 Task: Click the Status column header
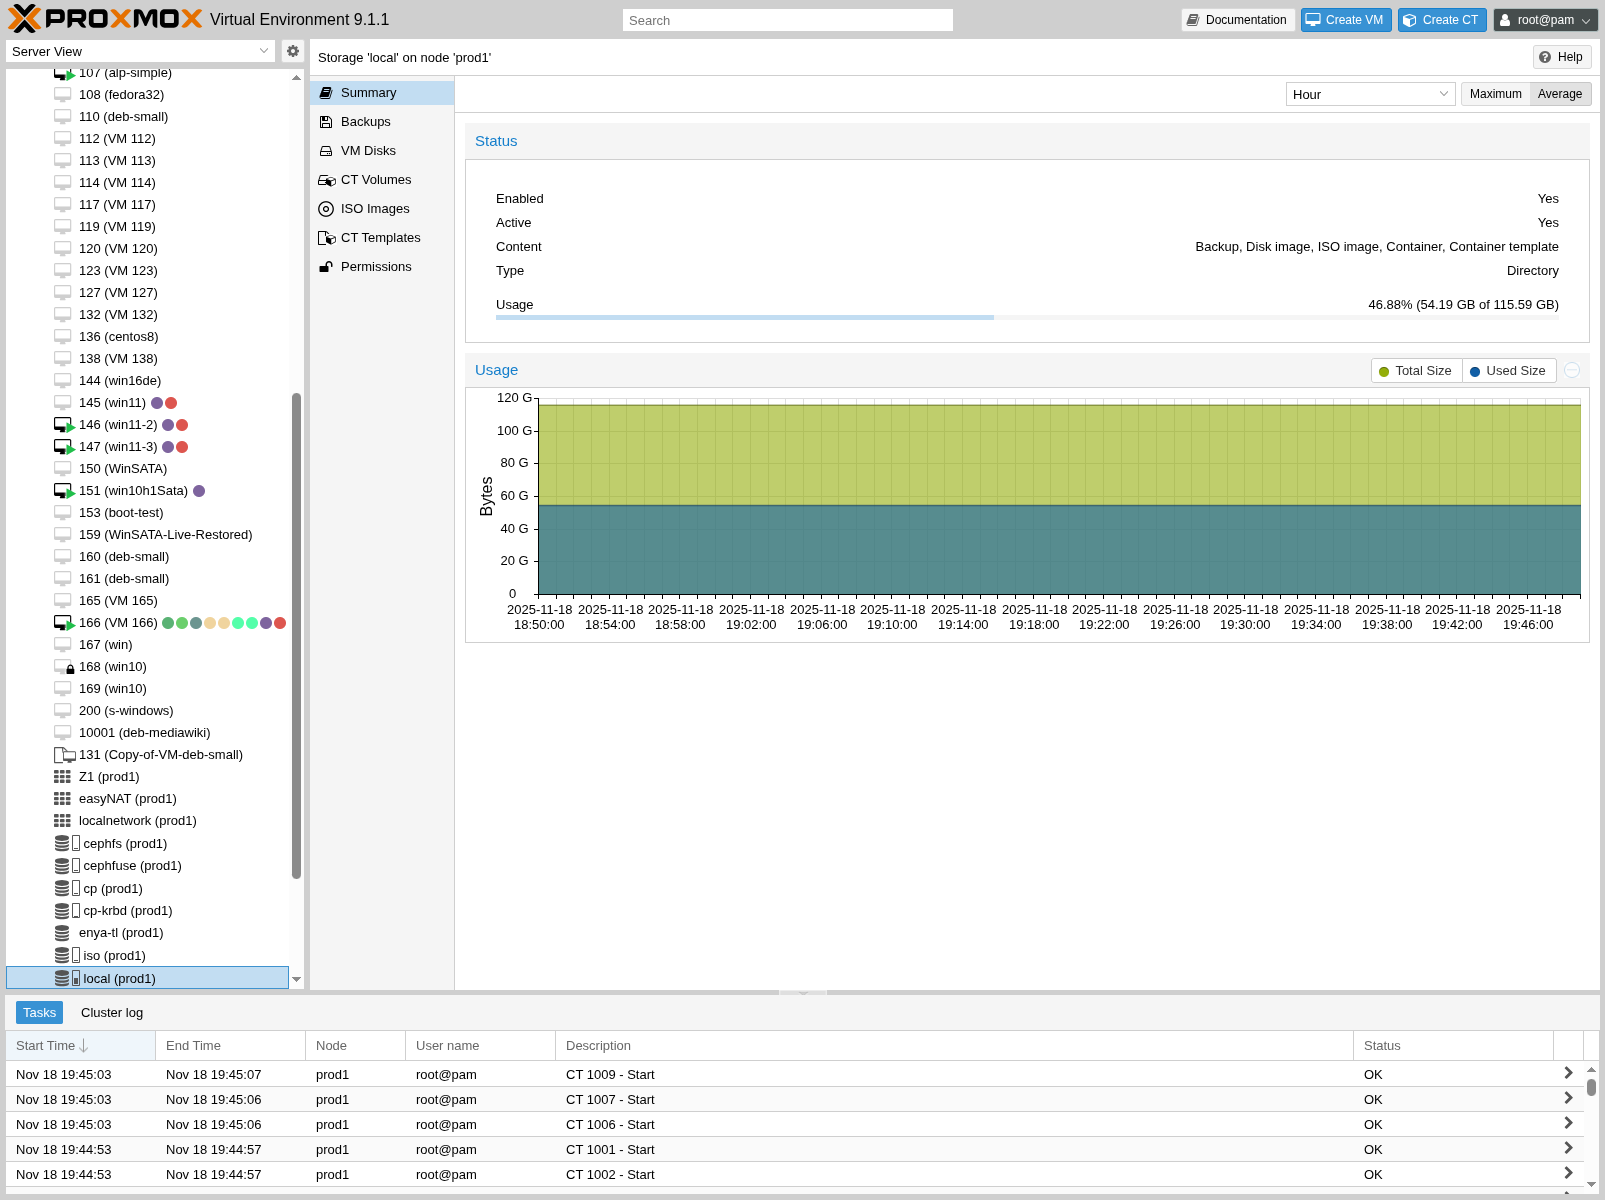[x=1453, y=1045]
